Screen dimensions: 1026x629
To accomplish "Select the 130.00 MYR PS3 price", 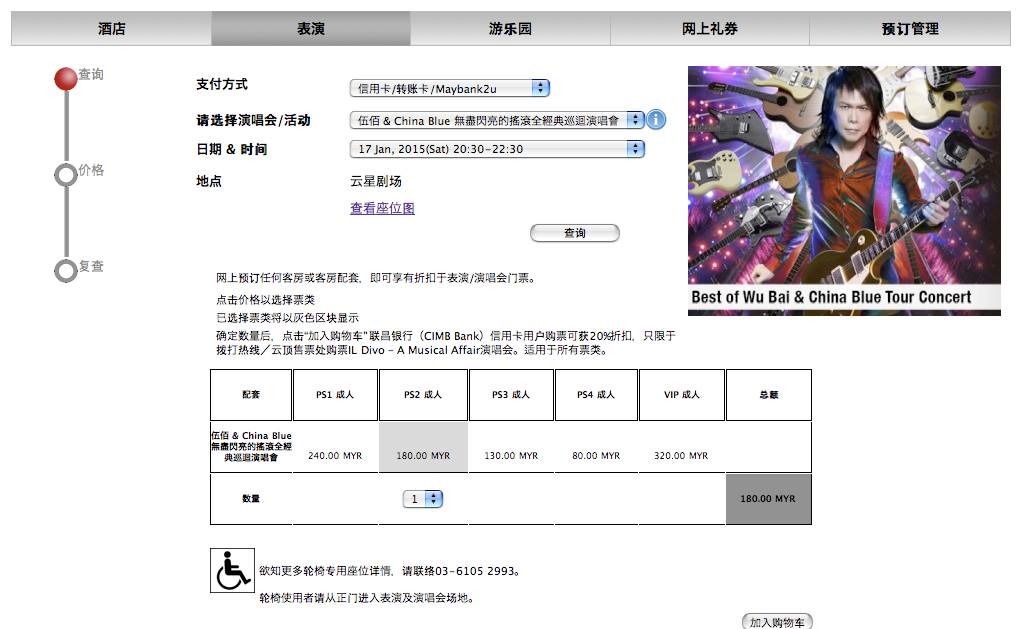I will coord(511,456).
